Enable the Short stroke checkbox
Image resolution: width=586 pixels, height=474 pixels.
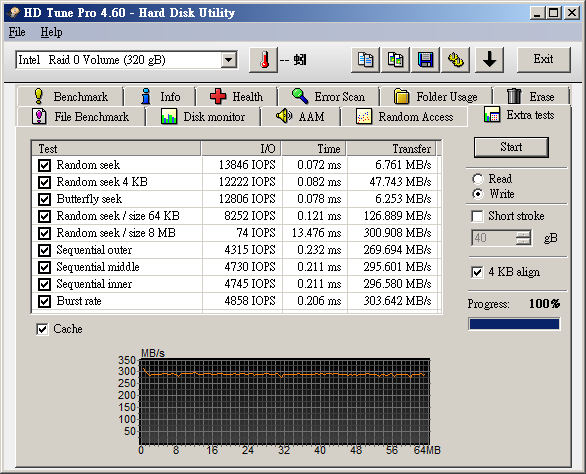477,216
